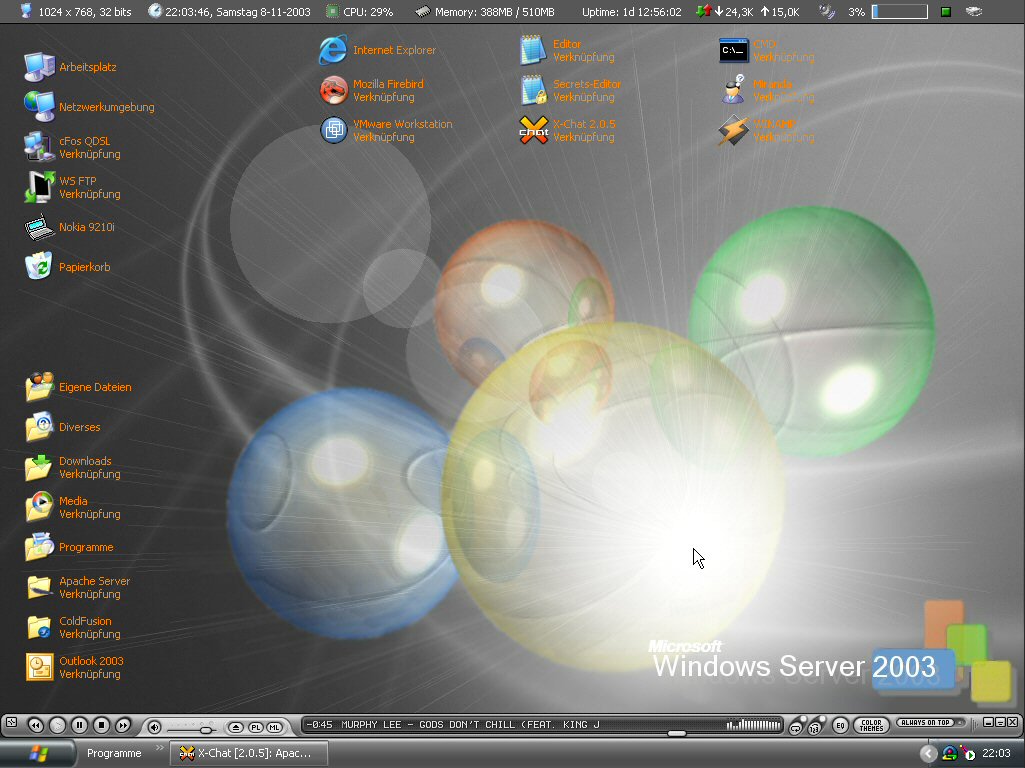Image resolution: width=1025 pixels, height=768 pixels.
Task: Open the Mozilla Firebird shortcut icon
Action: click(x=334, y=91)
